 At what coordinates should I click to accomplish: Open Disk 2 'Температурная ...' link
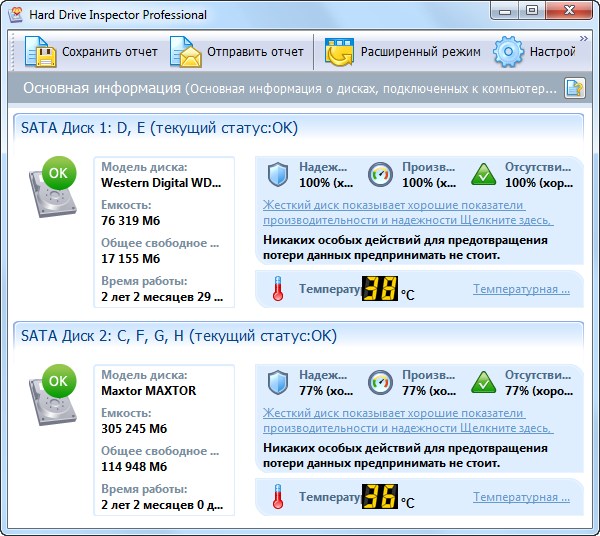[x=522, y=497]
